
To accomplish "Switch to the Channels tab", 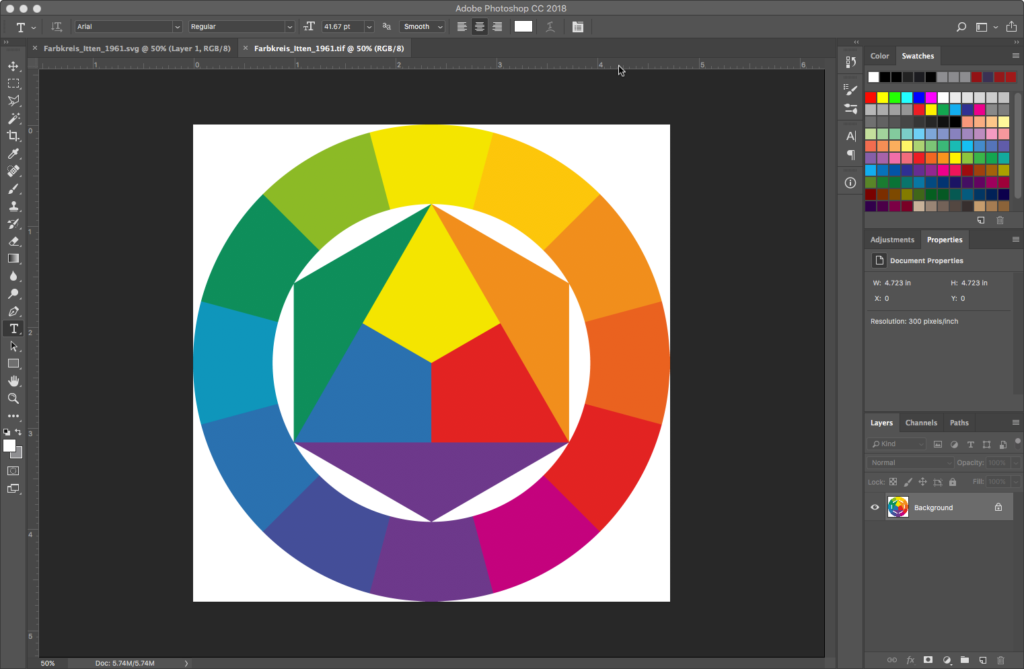I will click(921, 423).
